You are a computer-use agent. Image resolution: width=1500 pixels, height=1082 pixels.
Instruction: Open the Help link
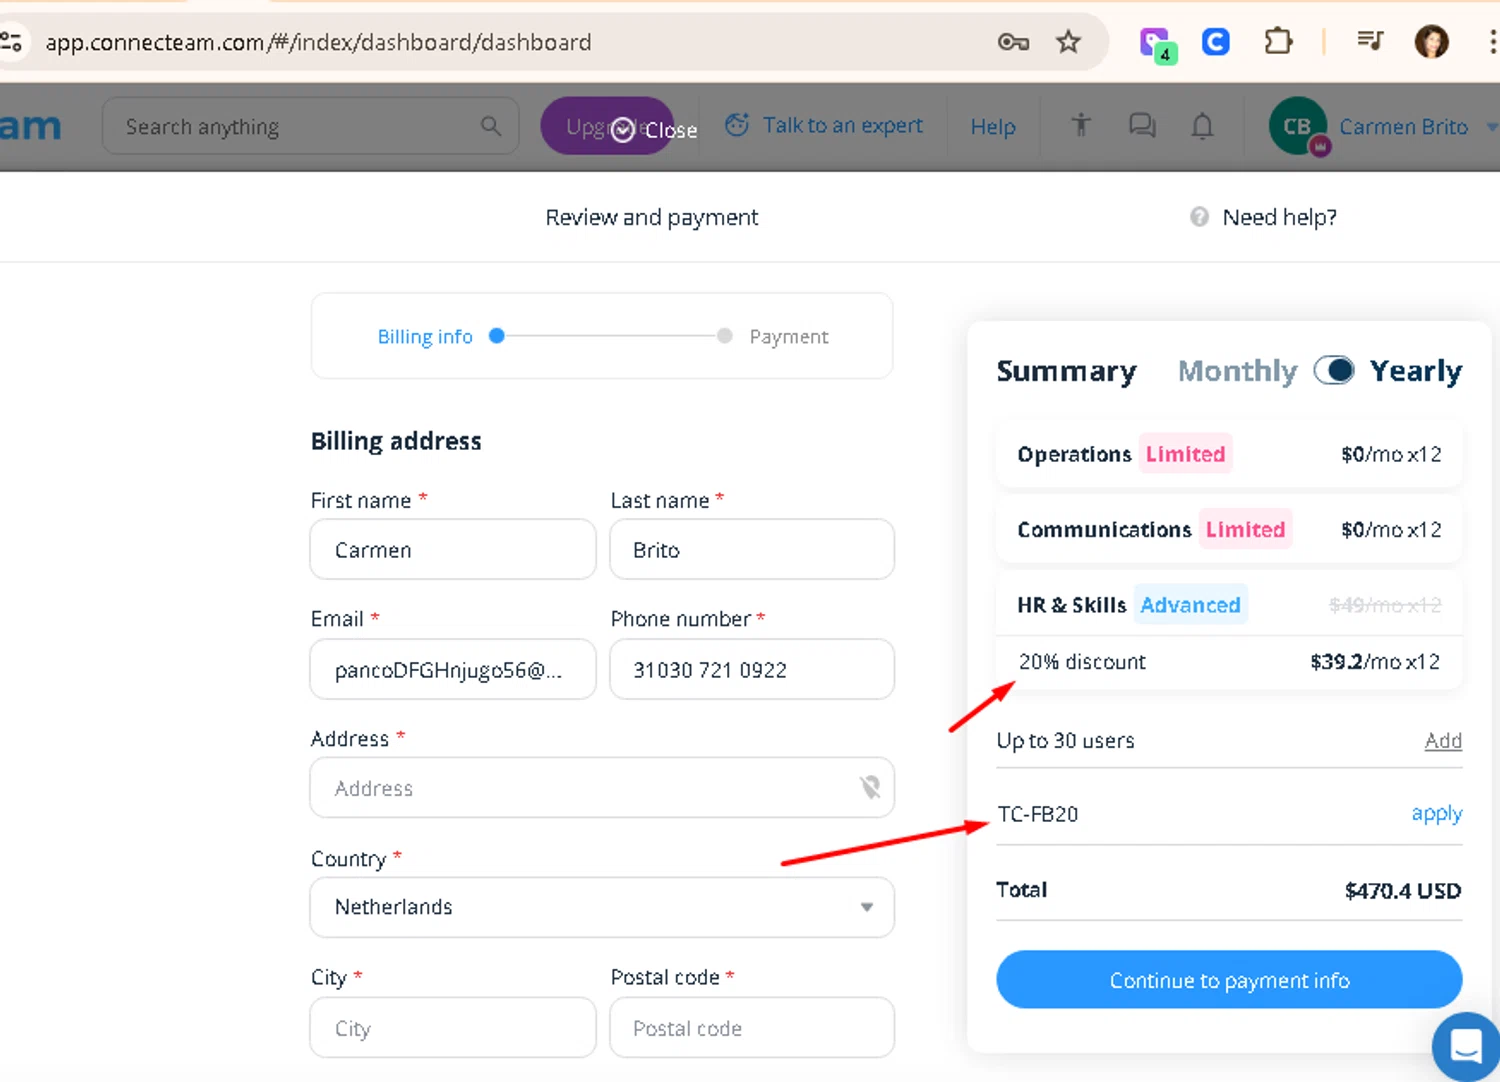(993, 127)
